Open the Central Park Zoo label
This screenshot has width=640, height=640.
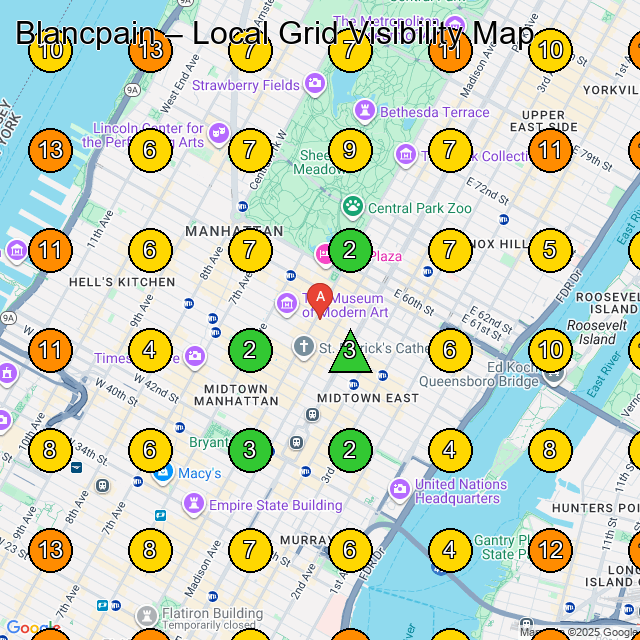click(420, 208)
